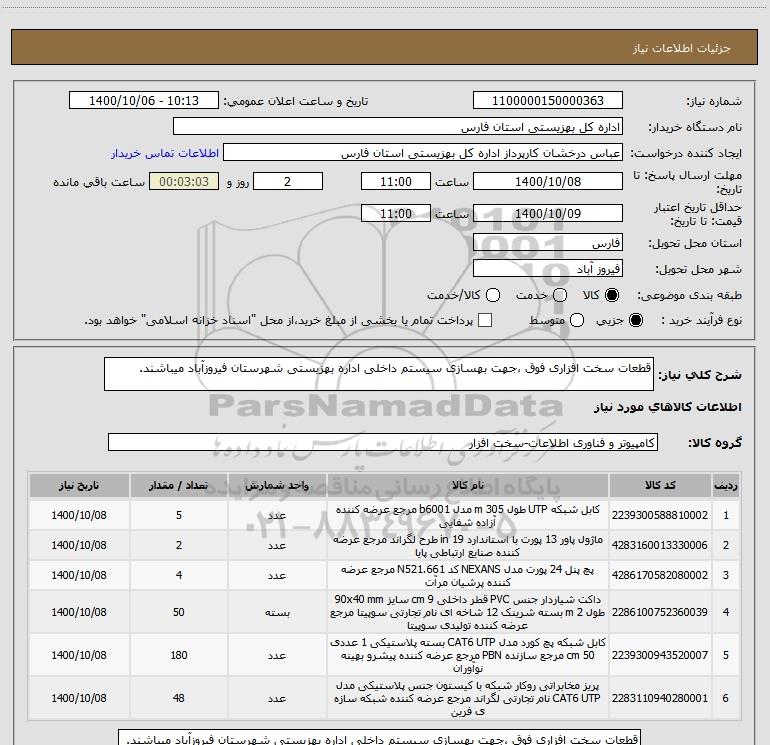The image size is (770, 745).
Task: Select the متوسط purchase type radio
Action: [x=577, y=320]
